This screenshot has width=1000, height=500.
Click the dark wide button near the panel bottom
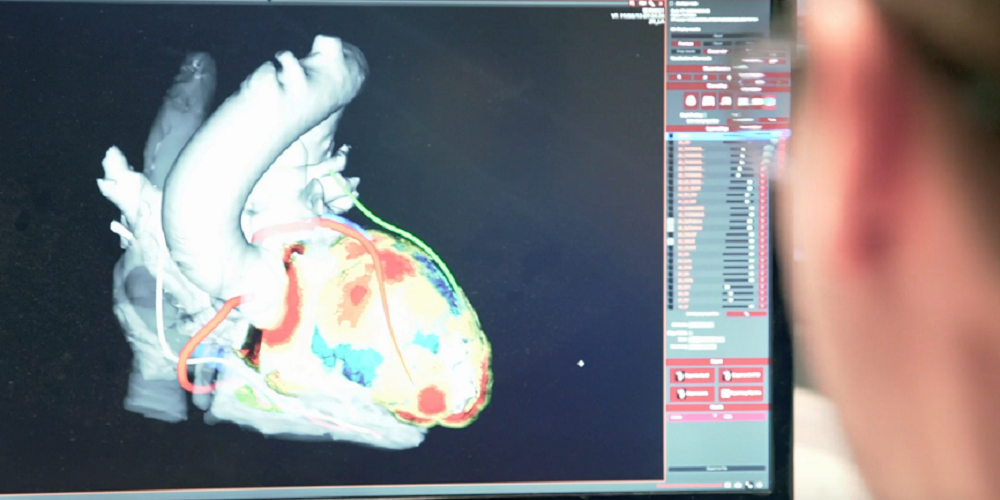pyautogui.click(x=717, y=469)
